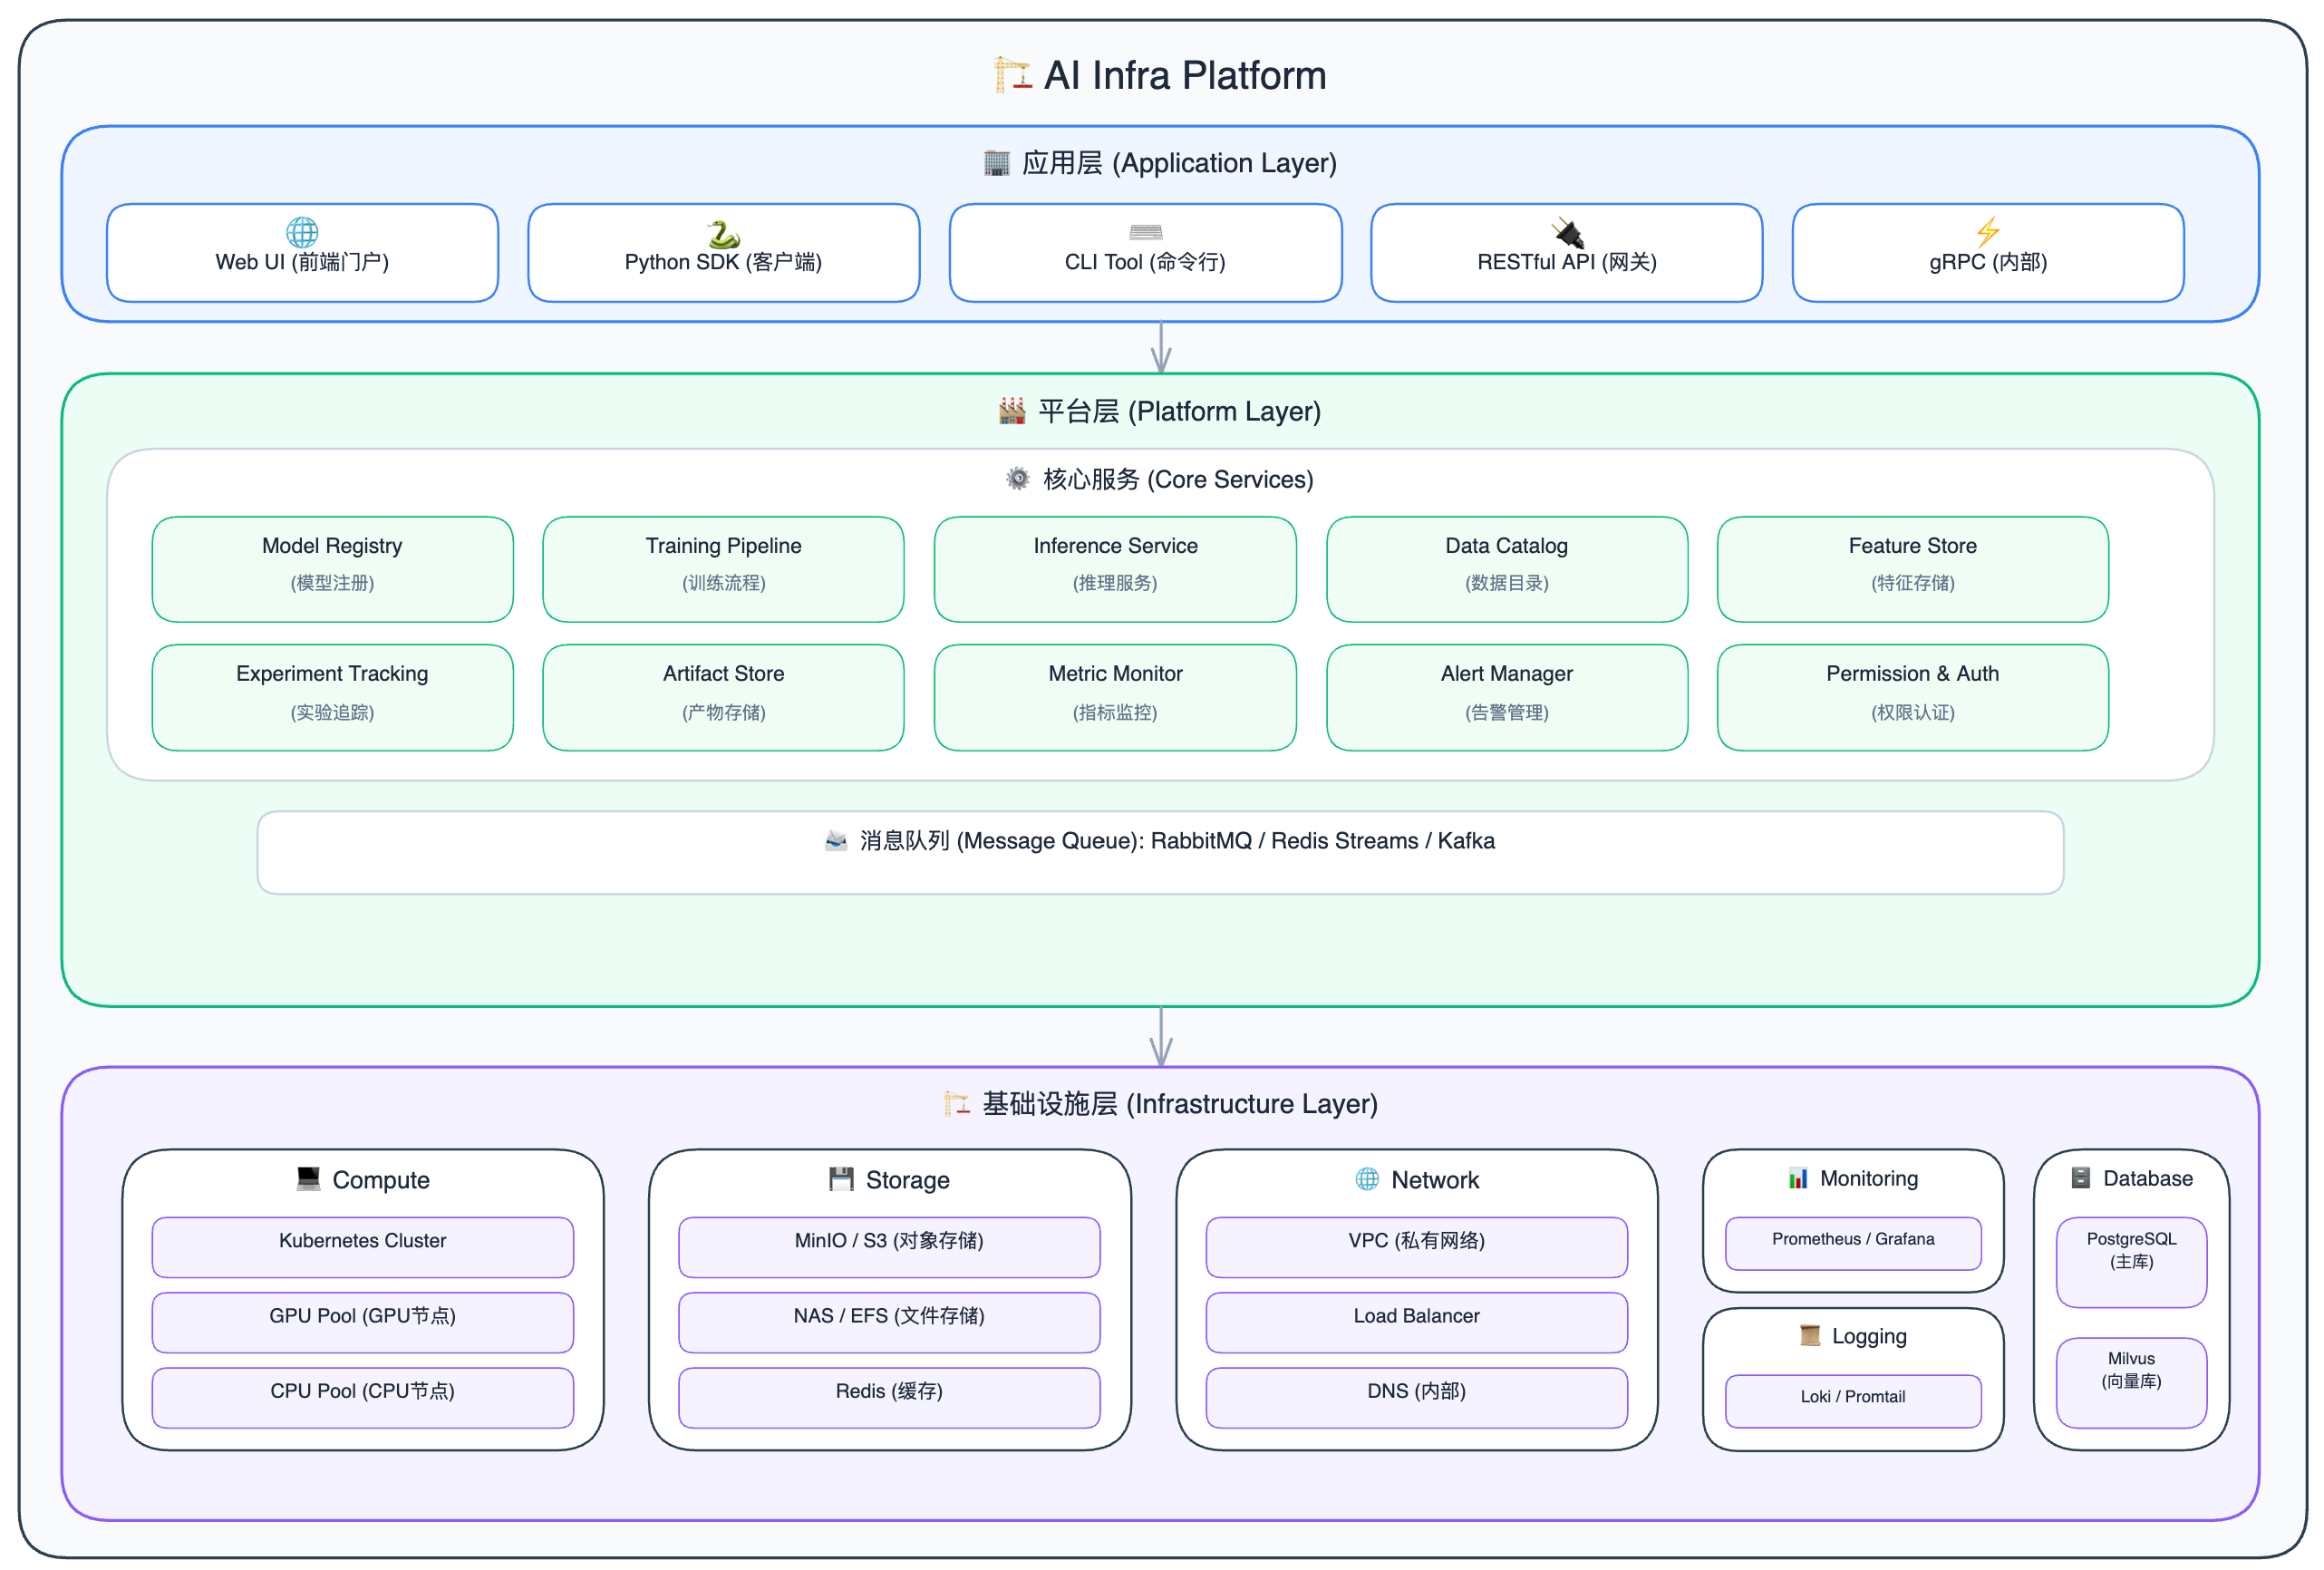Open the Artifact Store service card
Screen dimensions: 2324x1570
tap(724, 698)
